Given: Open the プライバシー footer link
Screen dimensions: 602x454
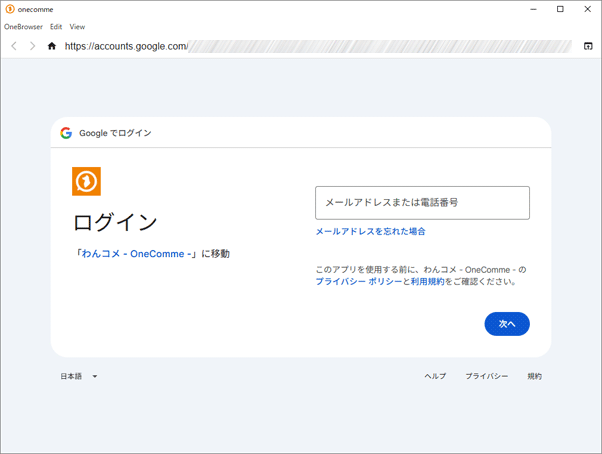Looking at the screenshot, I should pos(486,376).
